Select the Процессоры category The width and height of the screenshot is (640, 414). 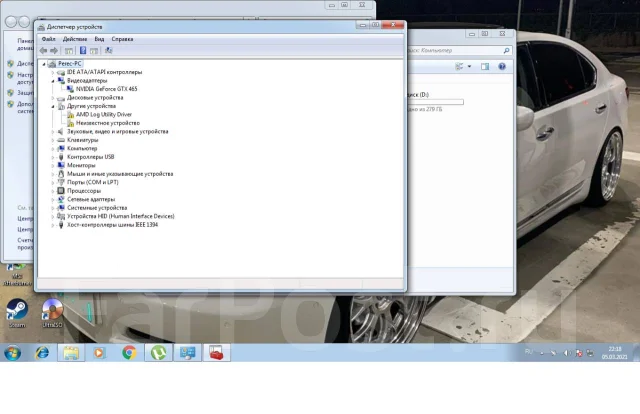pyautogui.click(x=84, y=191)
